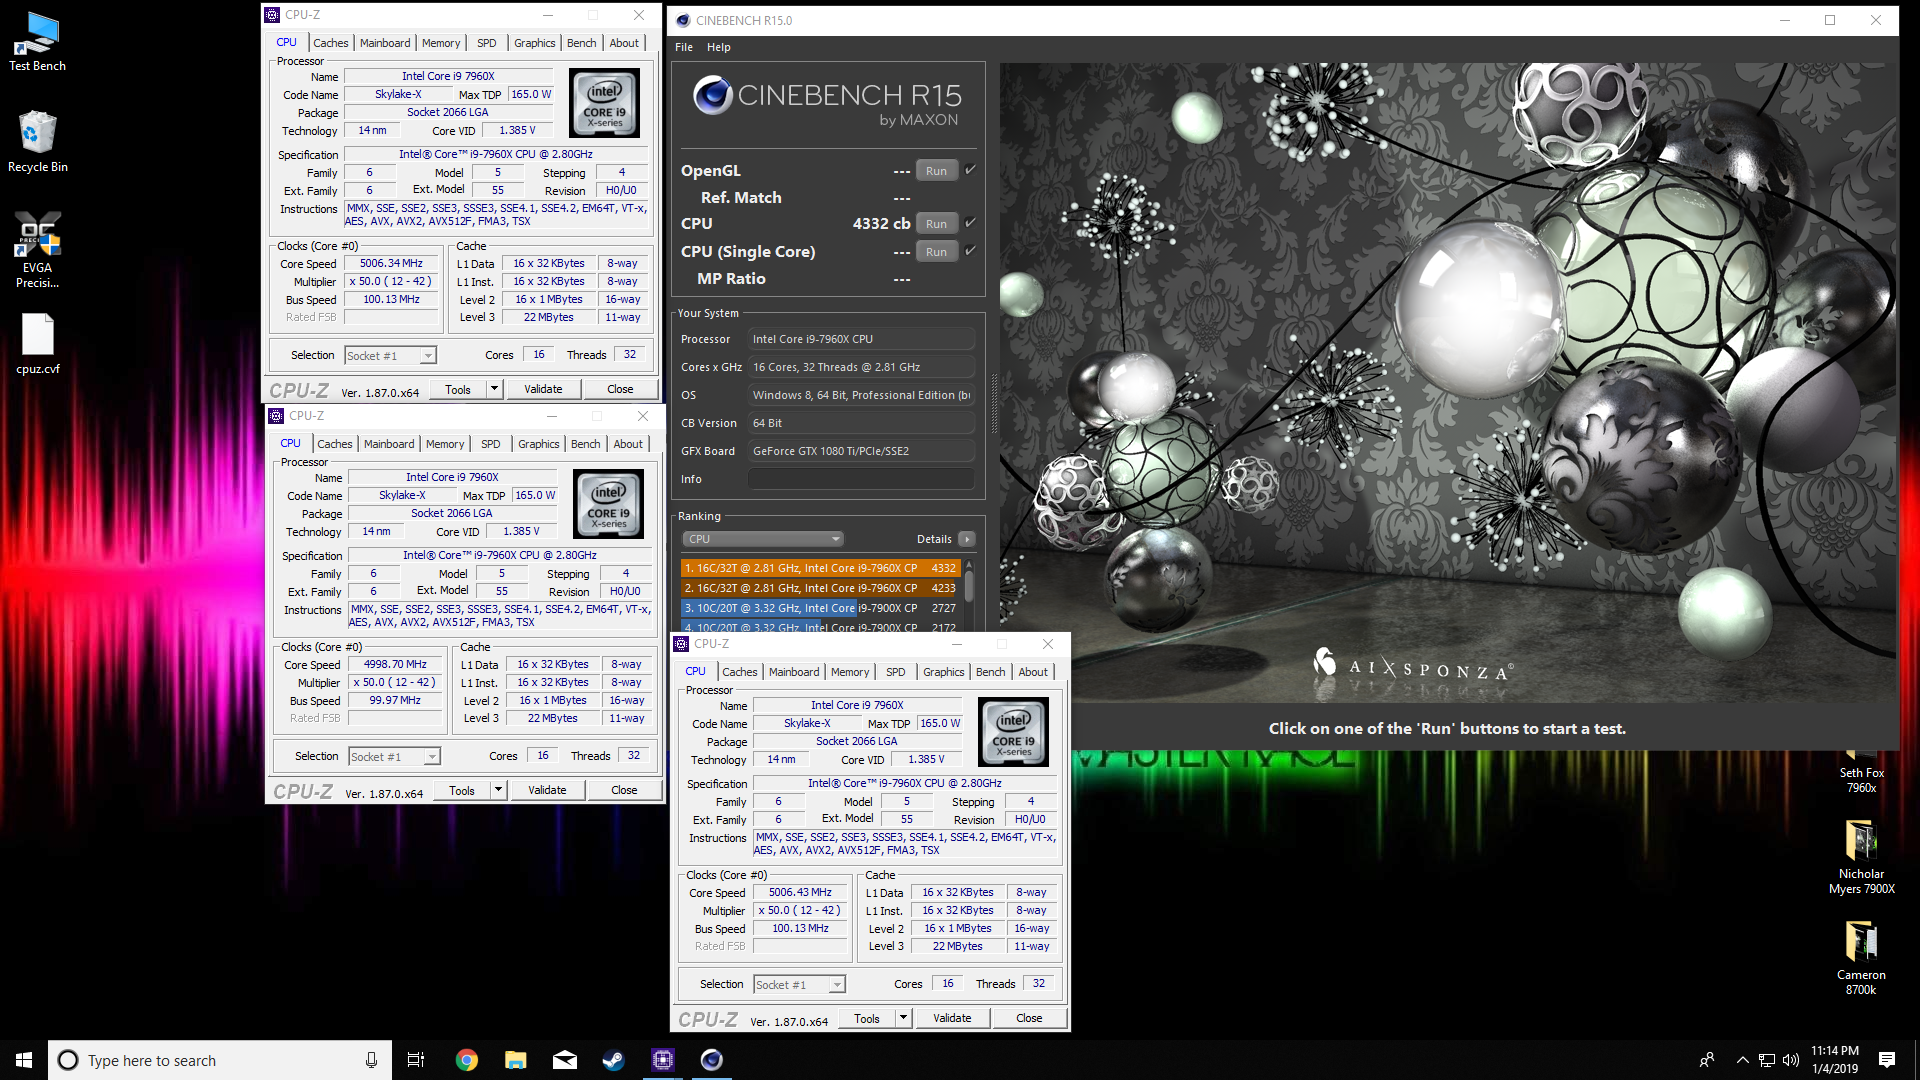1920x1080 pixels.
Task: Open SPD tab in middle CPU-Z
Action: tap(490, 444)
